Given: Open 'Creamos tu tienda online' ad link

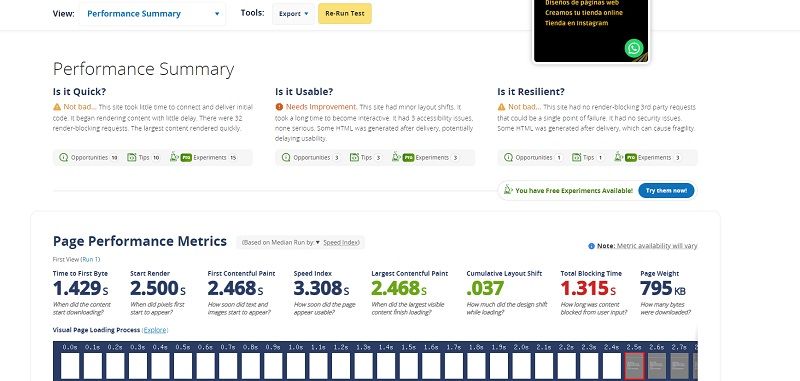Looking at the screenshot, I should (584, 13).
